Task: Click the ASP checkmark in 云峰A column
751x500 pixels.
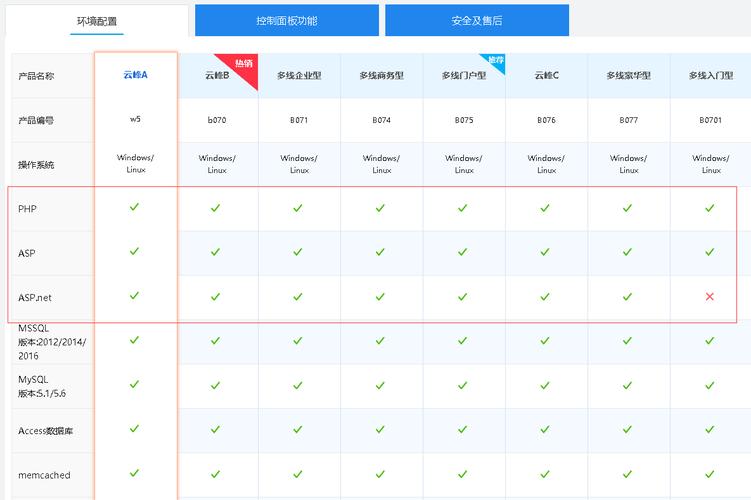Action: click(x=134, y=251)
